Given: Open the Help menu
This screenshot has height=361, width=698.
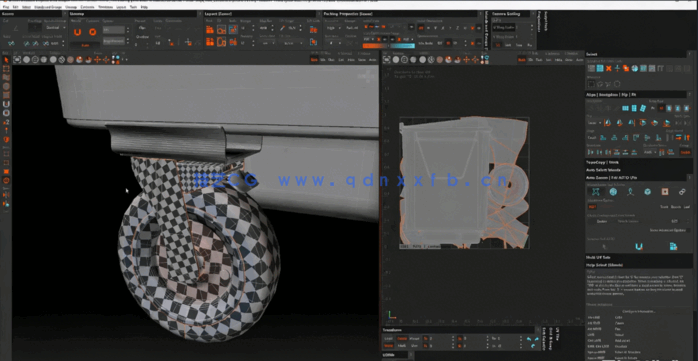Looking at the screenshot, I should click(x=144, y=8).
